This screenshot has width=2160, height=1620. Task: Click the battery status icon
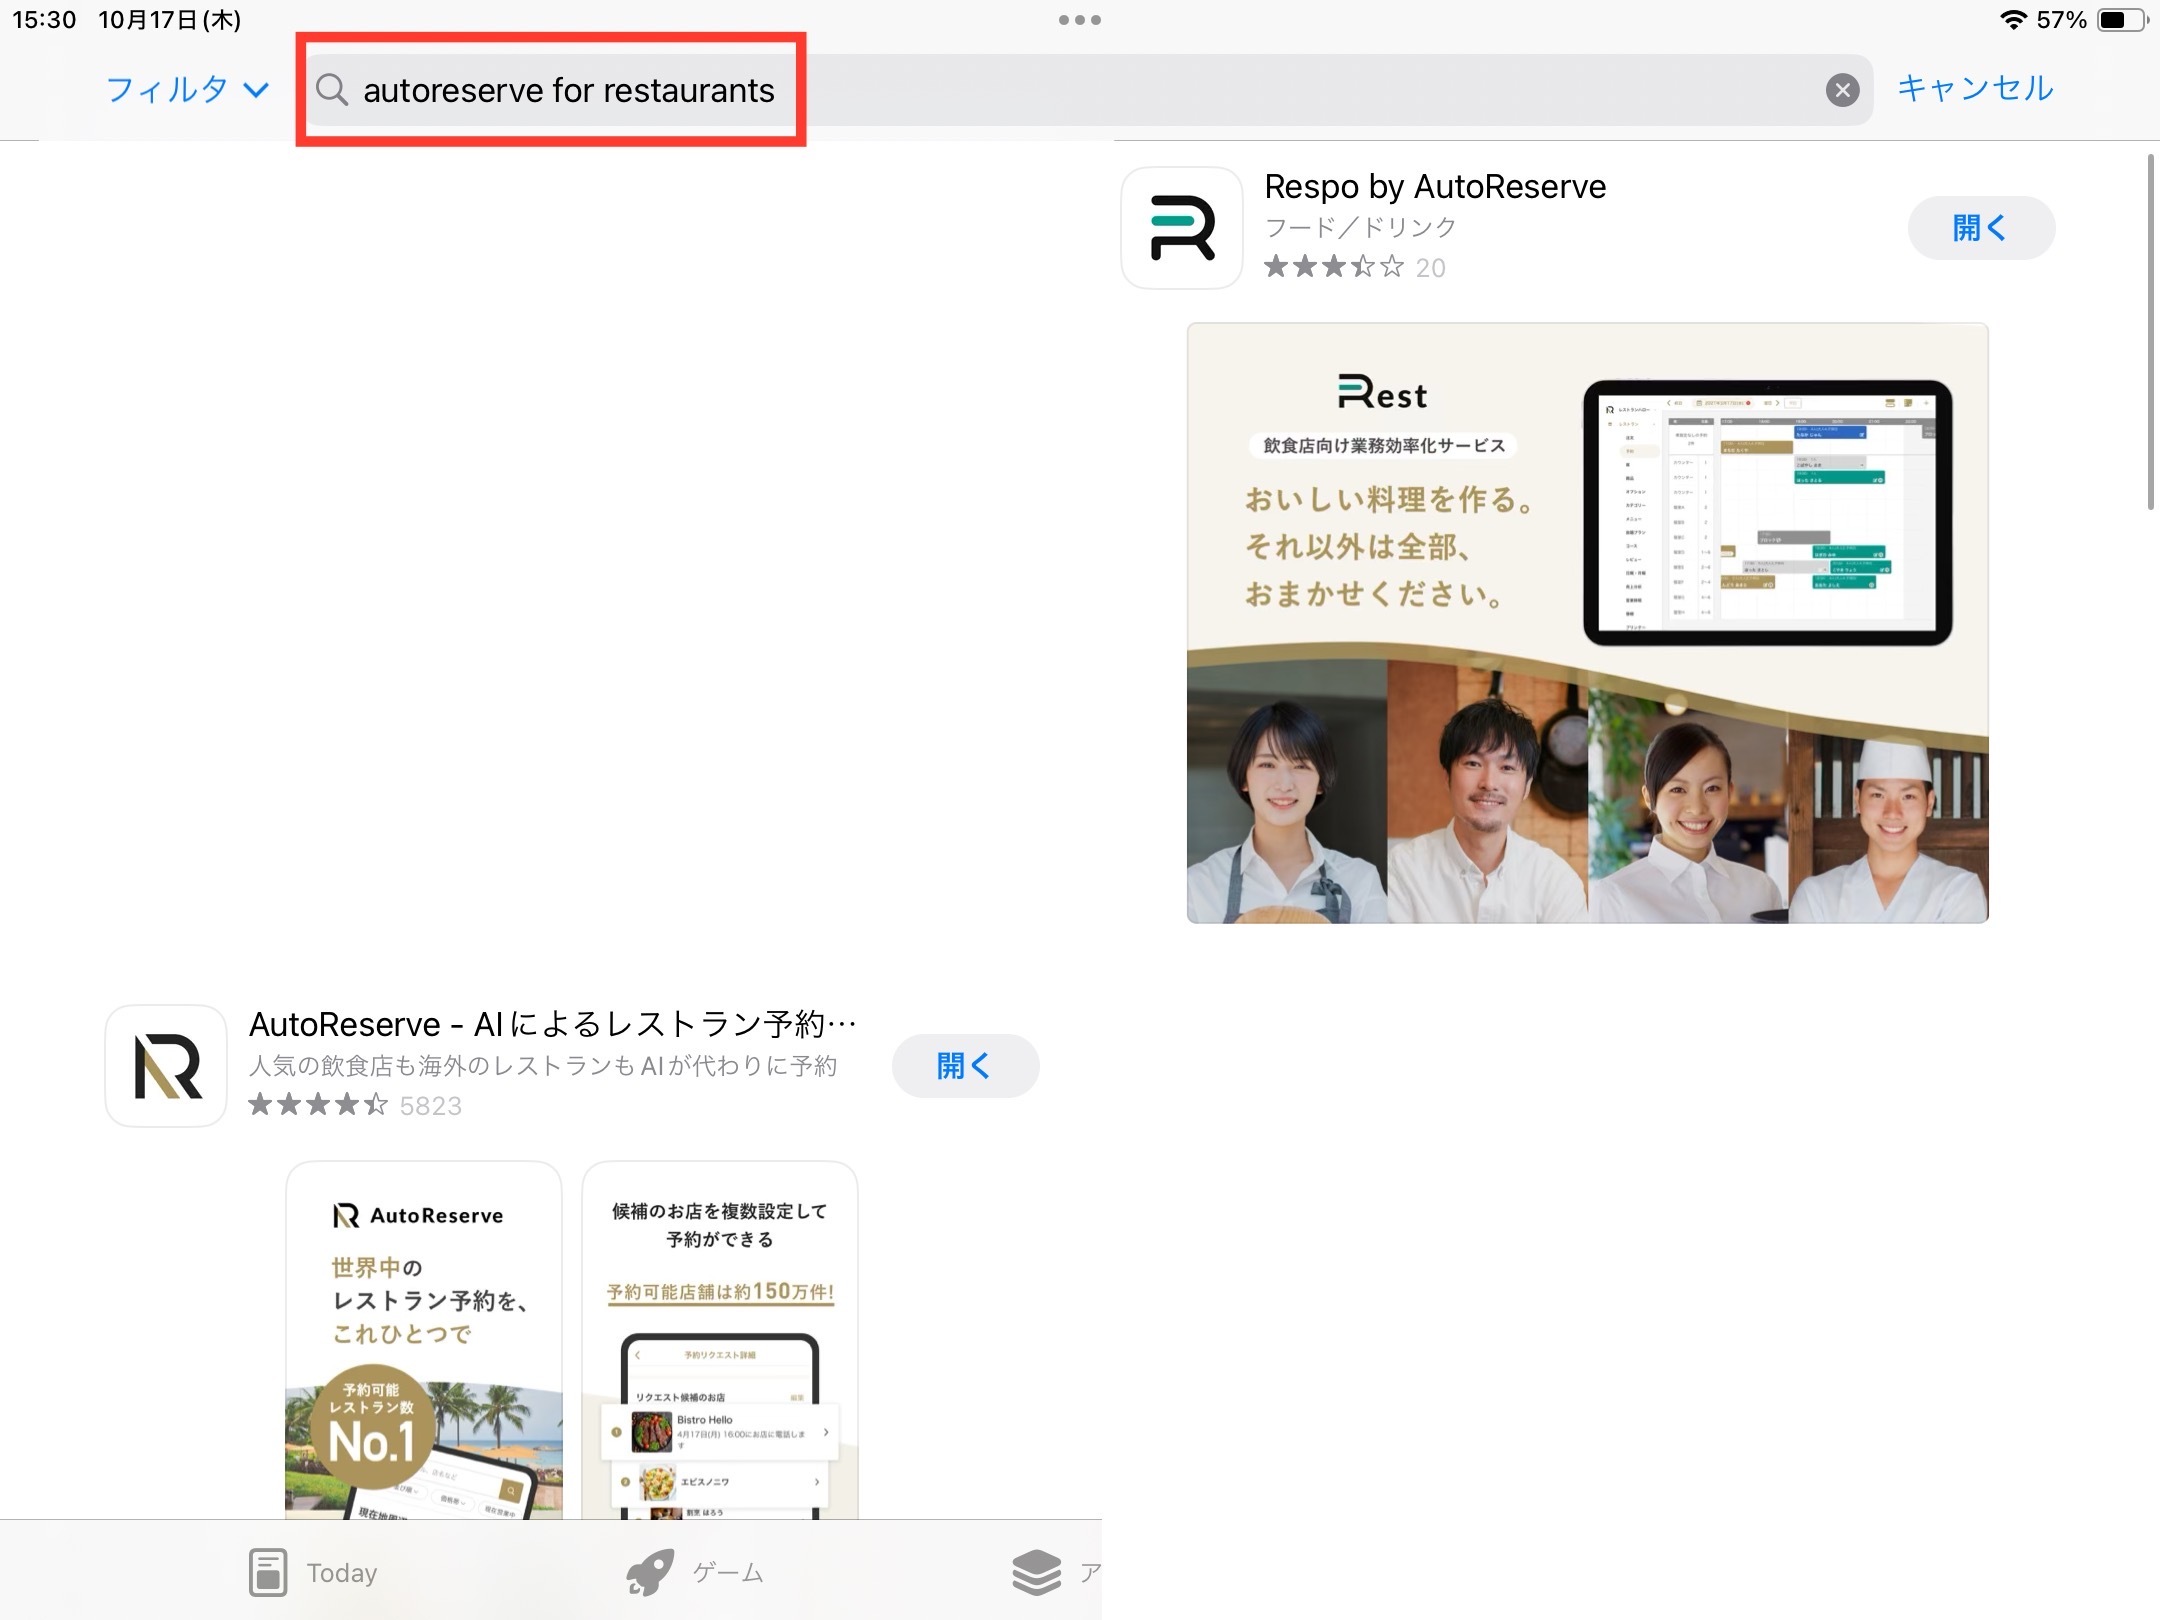pyautogui.click(x=2122, y=20)
